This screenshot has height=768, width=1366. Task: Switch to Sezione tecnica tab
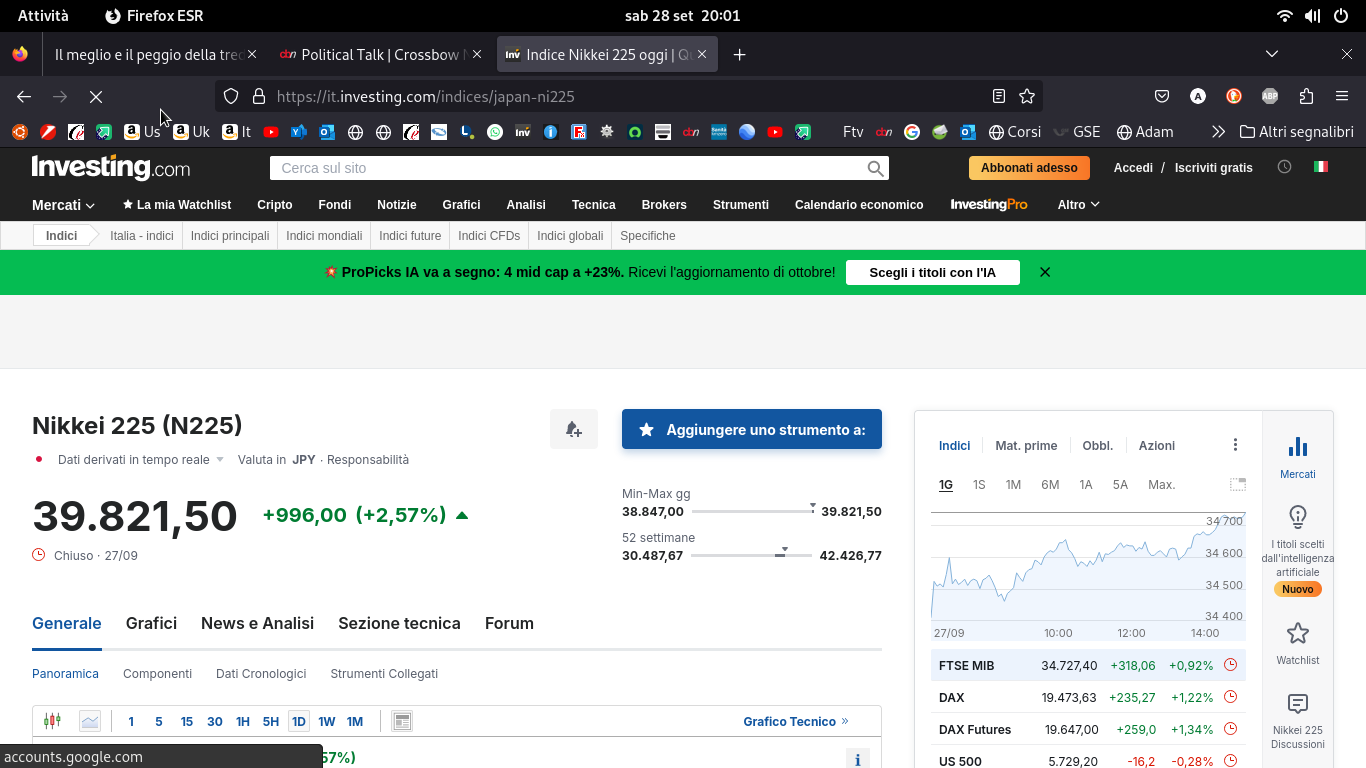point(399,623)
